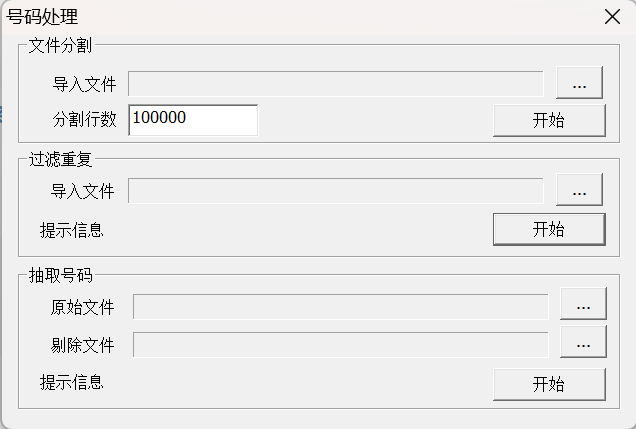Browse for import file in 文件分割 section

[x=579, y=84]
